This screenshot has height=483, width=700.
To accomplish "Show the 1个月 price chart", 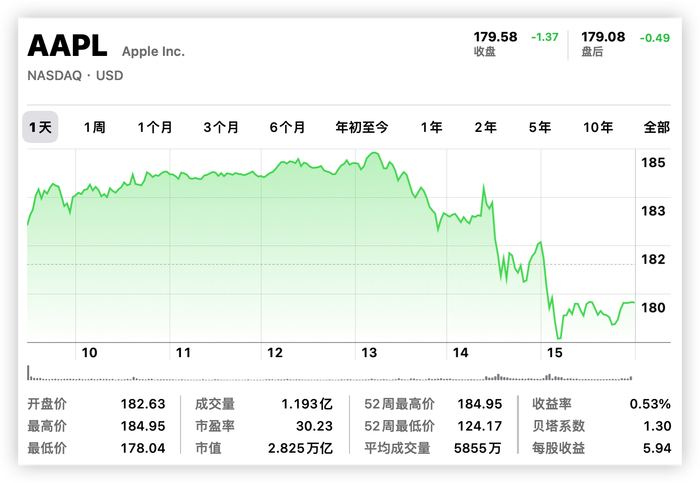I will 155,127.
